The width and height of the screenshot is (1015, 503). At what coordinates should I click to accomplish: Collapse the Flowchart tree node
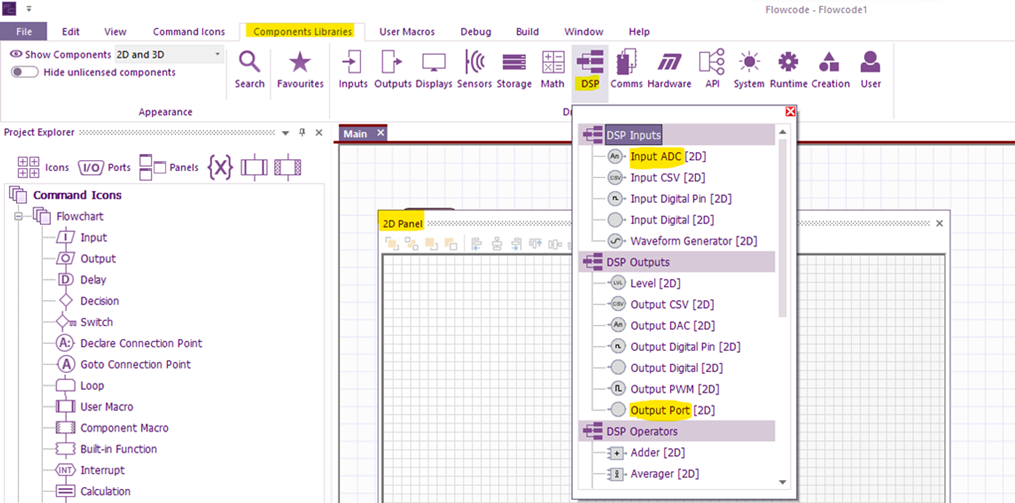pos(18,216)
